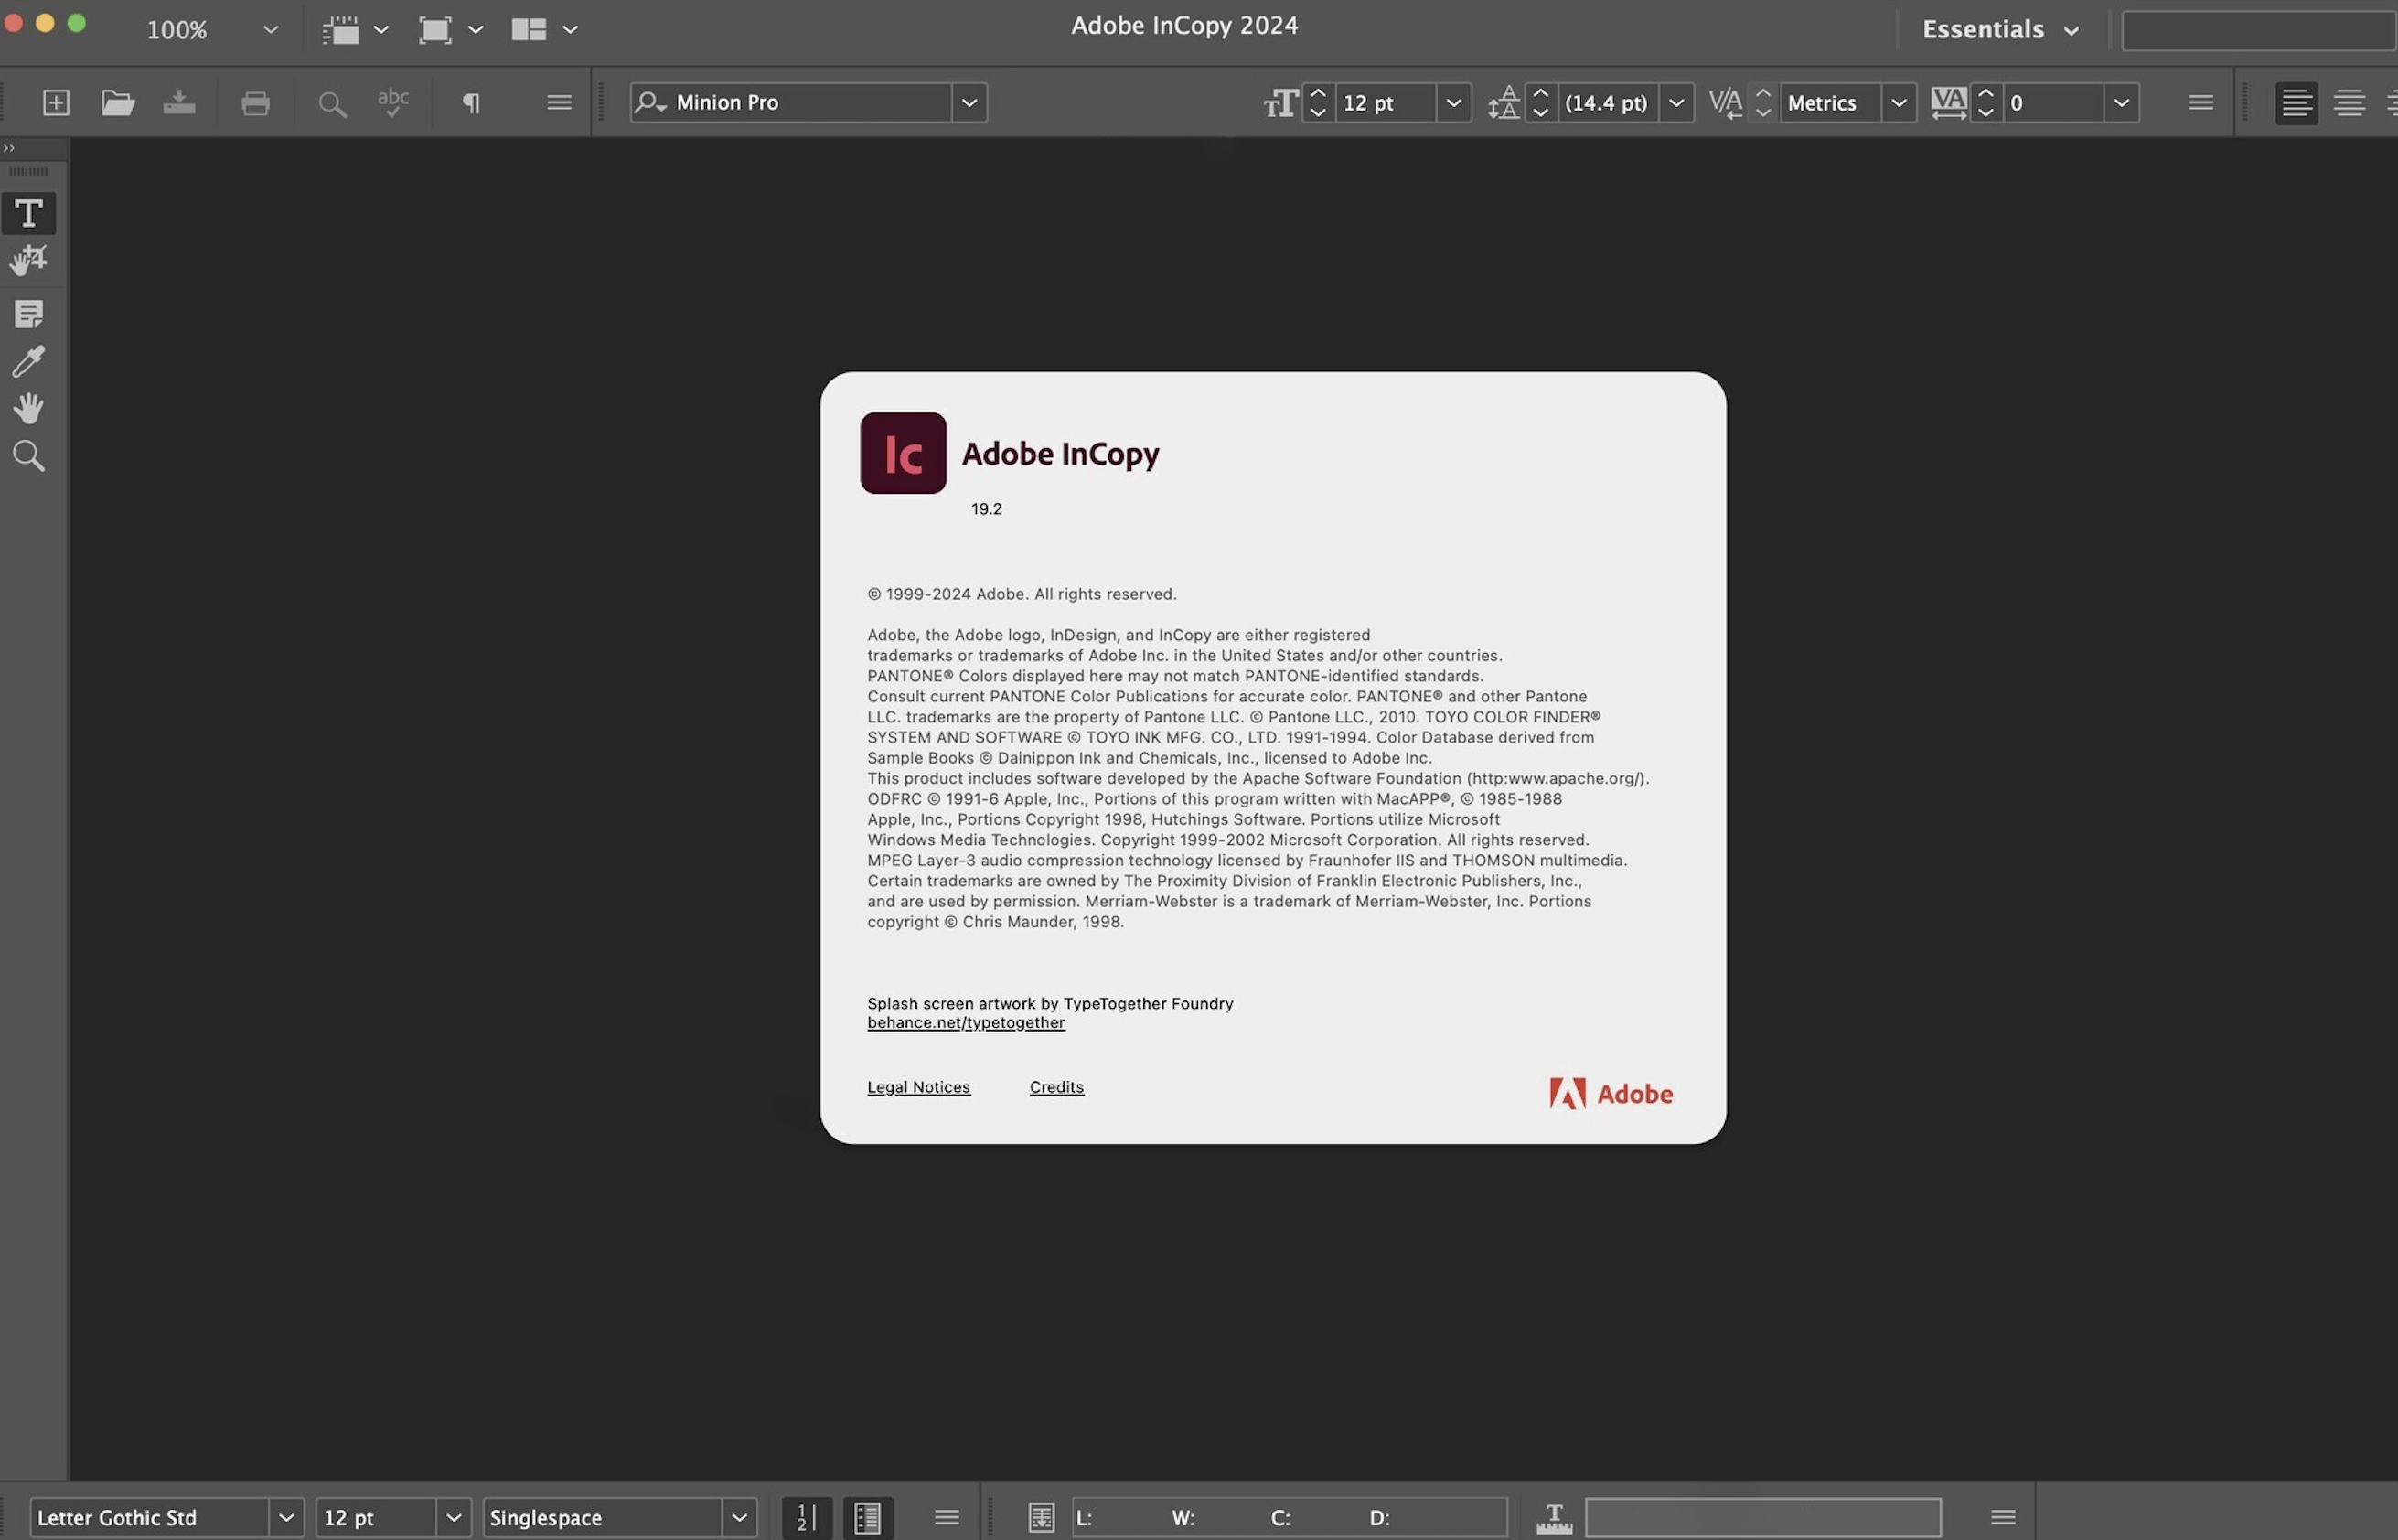Image resolution: width=2398 pixels, height=1540 pixels.
Task: Open the galley appearance bar menu
Action: point(946,1517)
